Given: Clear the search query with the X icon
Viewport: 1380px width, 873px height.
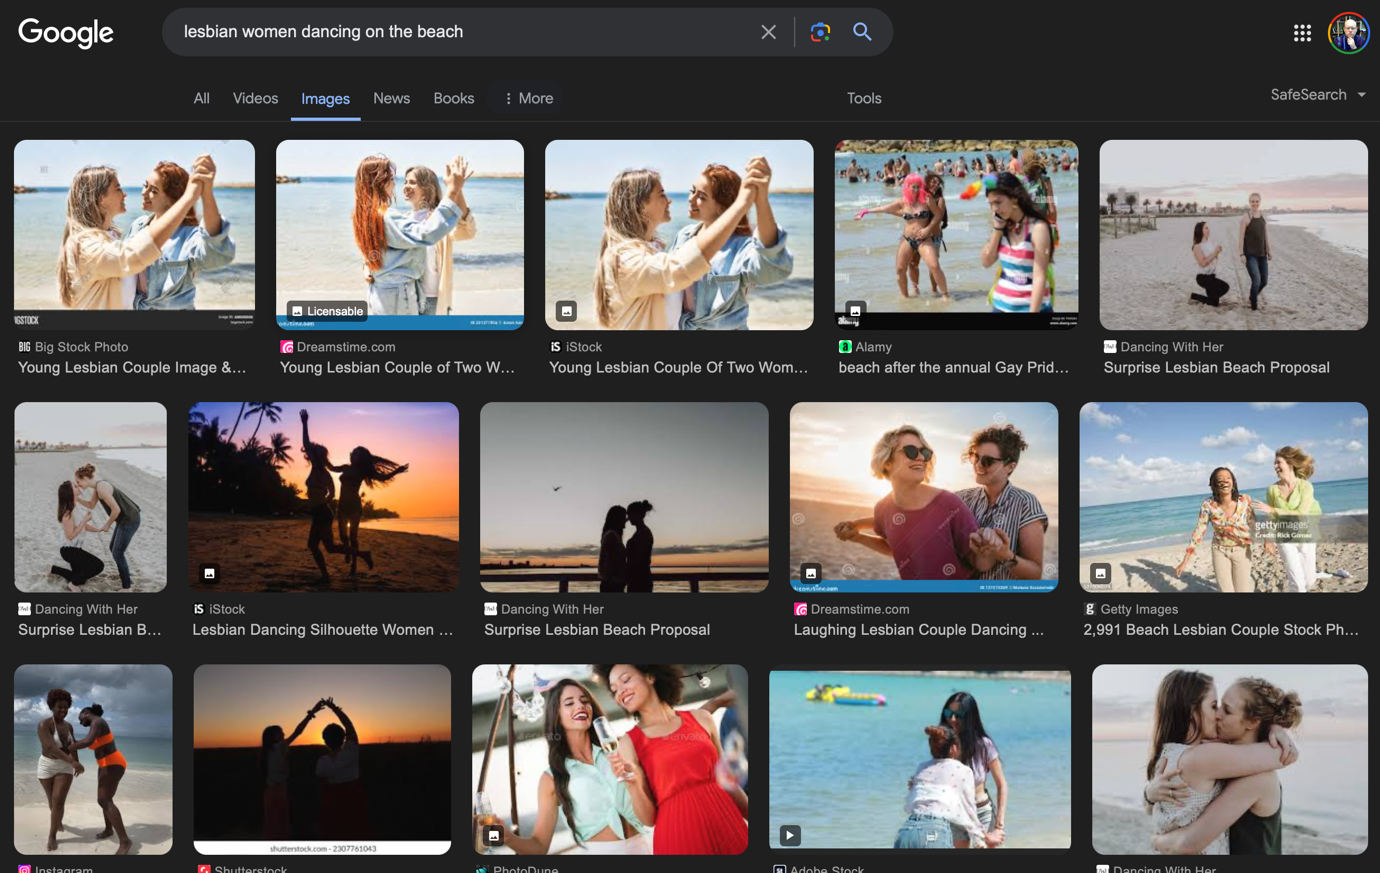Looking at the screenshot, I should coord(768,31).
